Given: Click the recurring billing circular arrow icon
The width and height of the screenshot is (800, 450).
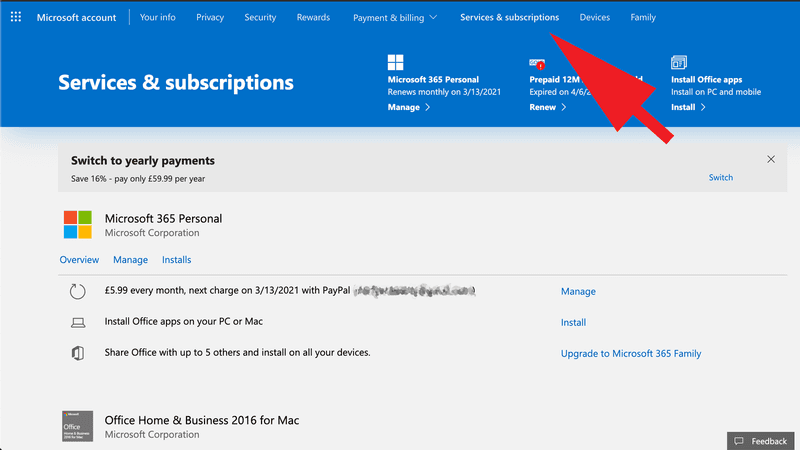Looking at the screenshot, I should pos(78,291).
